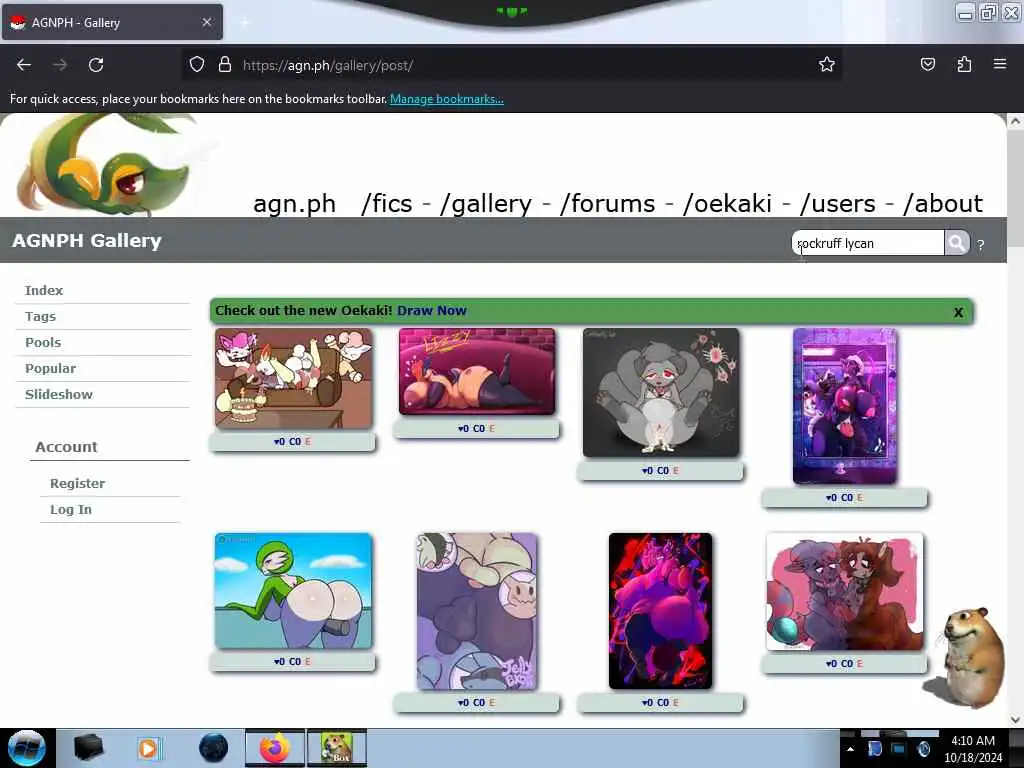Dismiss the Oekaki banner with x

[x=958, y=312]
